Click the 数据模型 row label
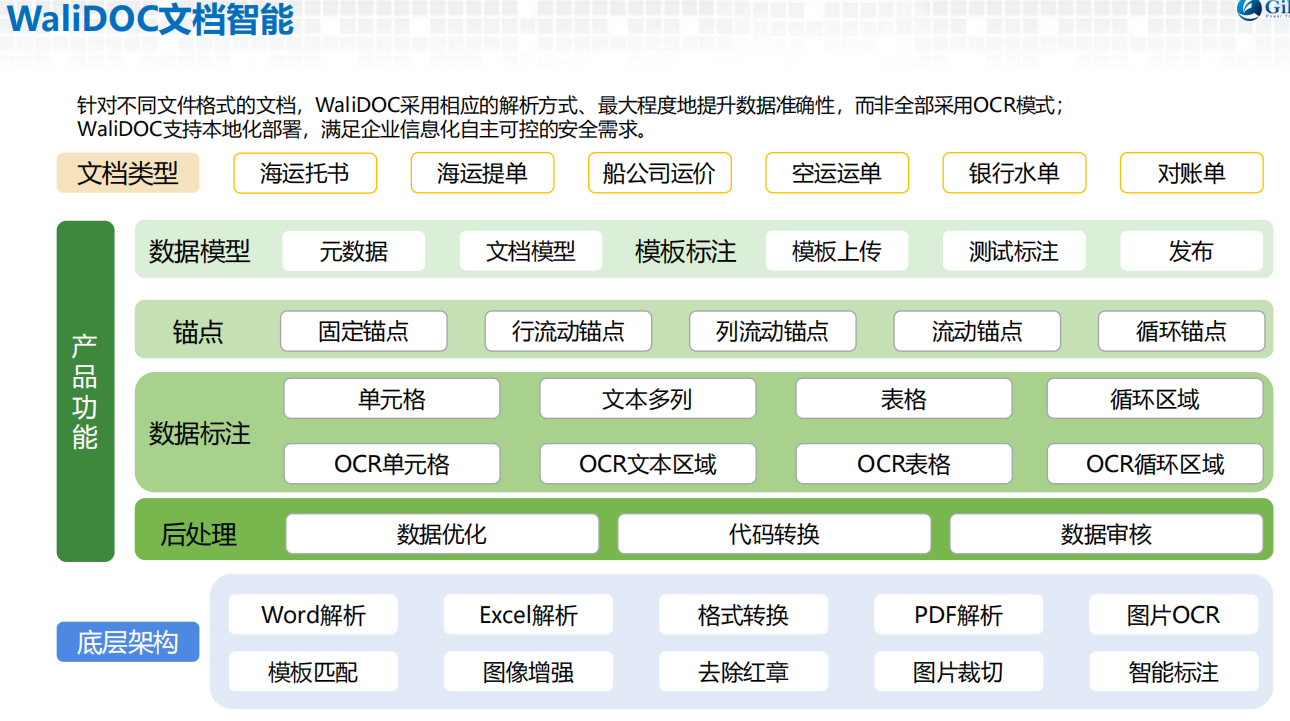 coord(200,251)
